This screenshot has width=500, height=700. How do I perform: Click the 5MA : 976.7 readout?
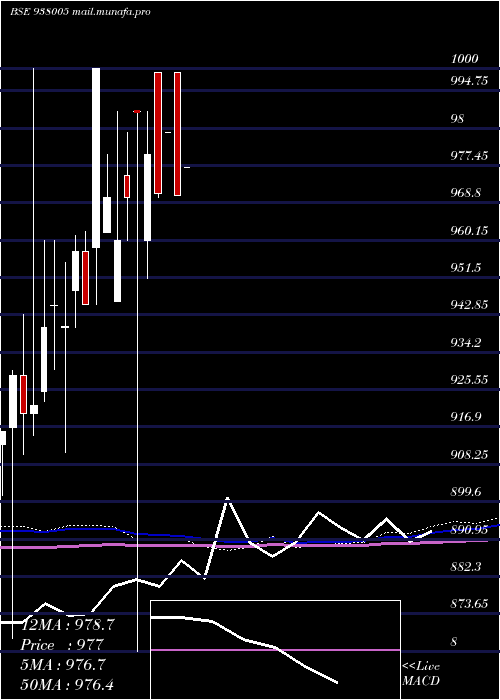point(62,665)
